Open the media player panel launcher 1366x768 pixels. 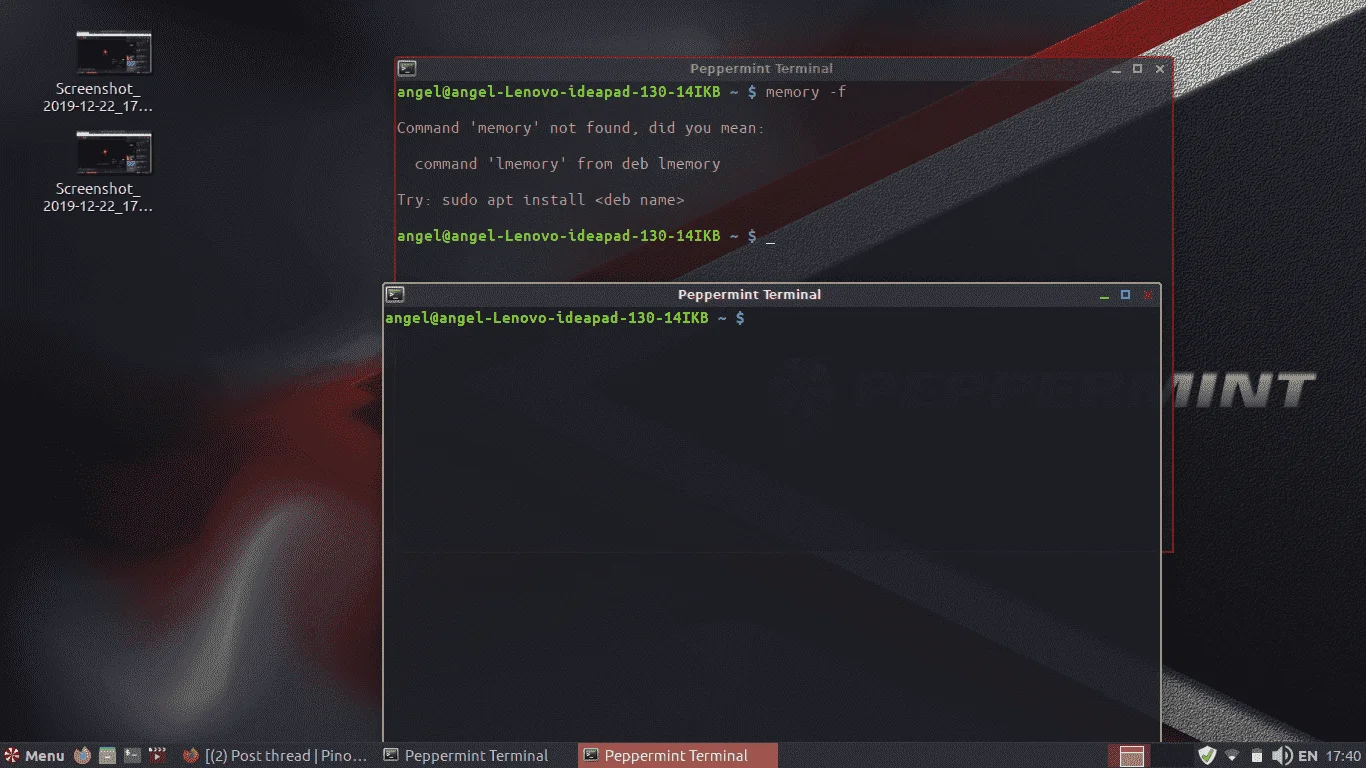[x=157, y=755]
